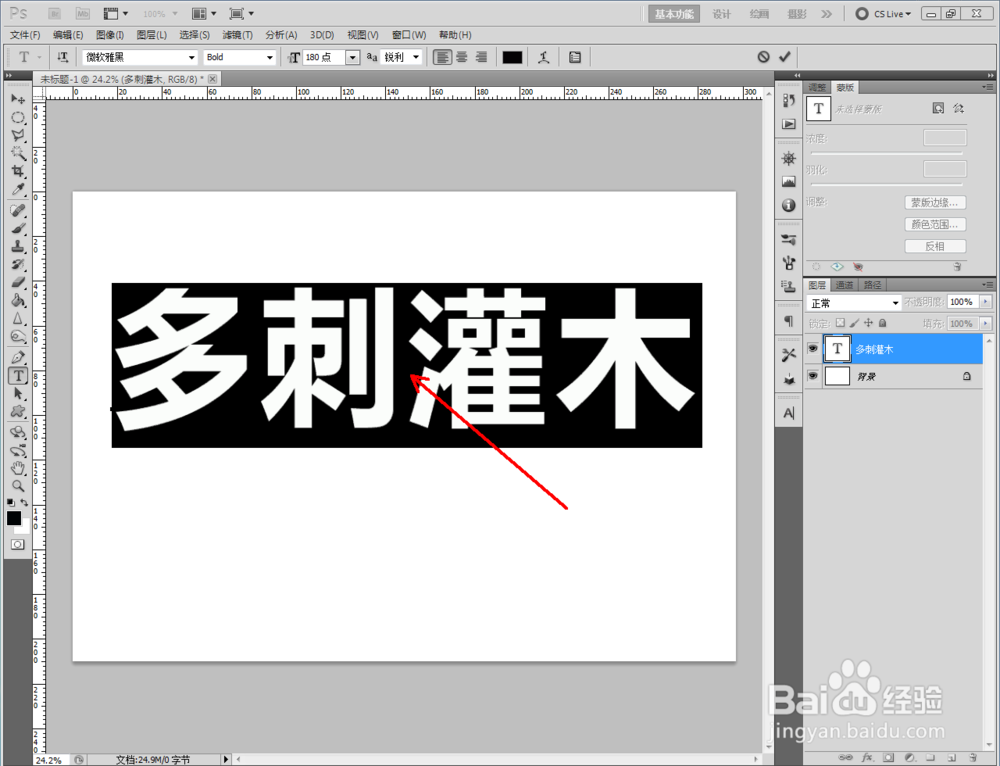Select the Eraser tool

point(18,282)
